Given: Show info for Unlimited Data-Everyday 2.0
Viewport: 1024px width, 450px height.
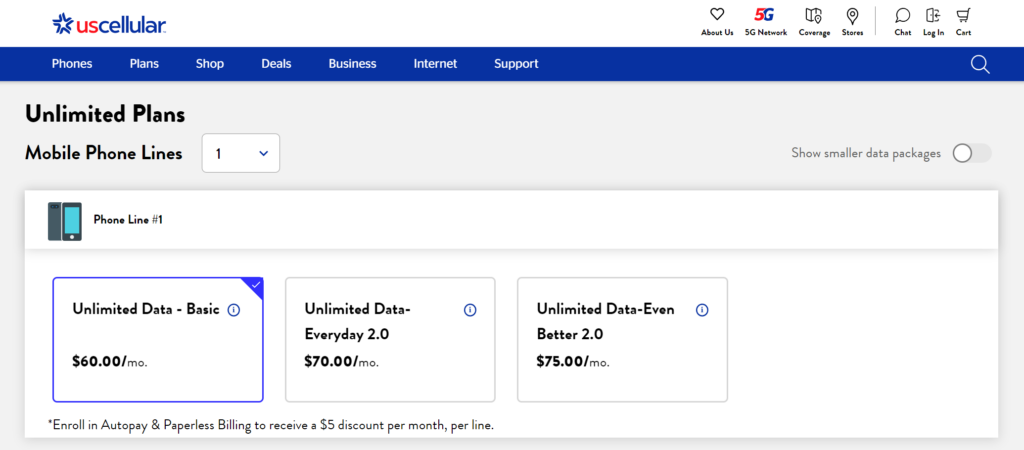Looking at the screenshot, I should [x=470, y=310].
